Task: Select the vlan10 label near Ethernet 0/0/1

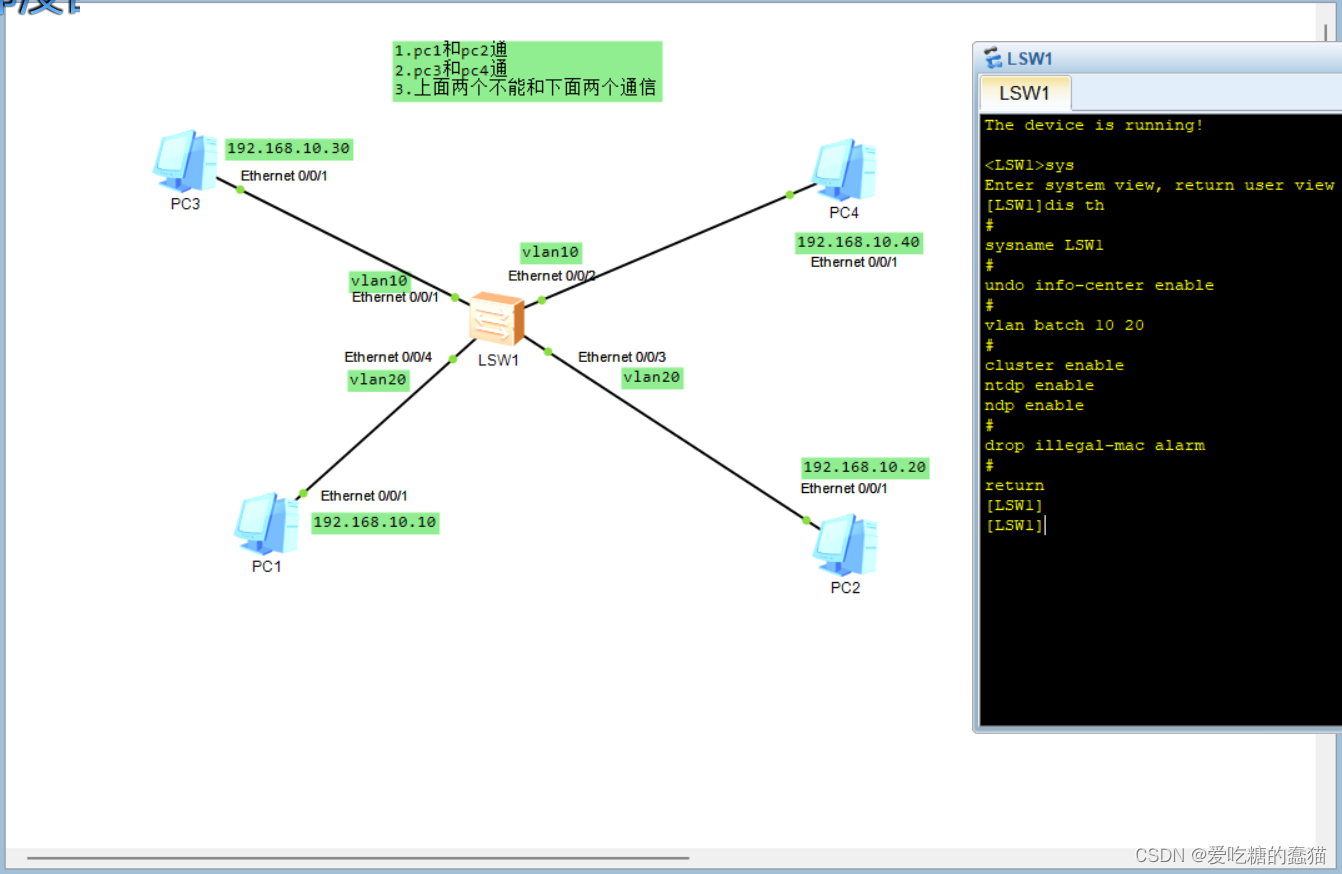Action: [378, 280]
